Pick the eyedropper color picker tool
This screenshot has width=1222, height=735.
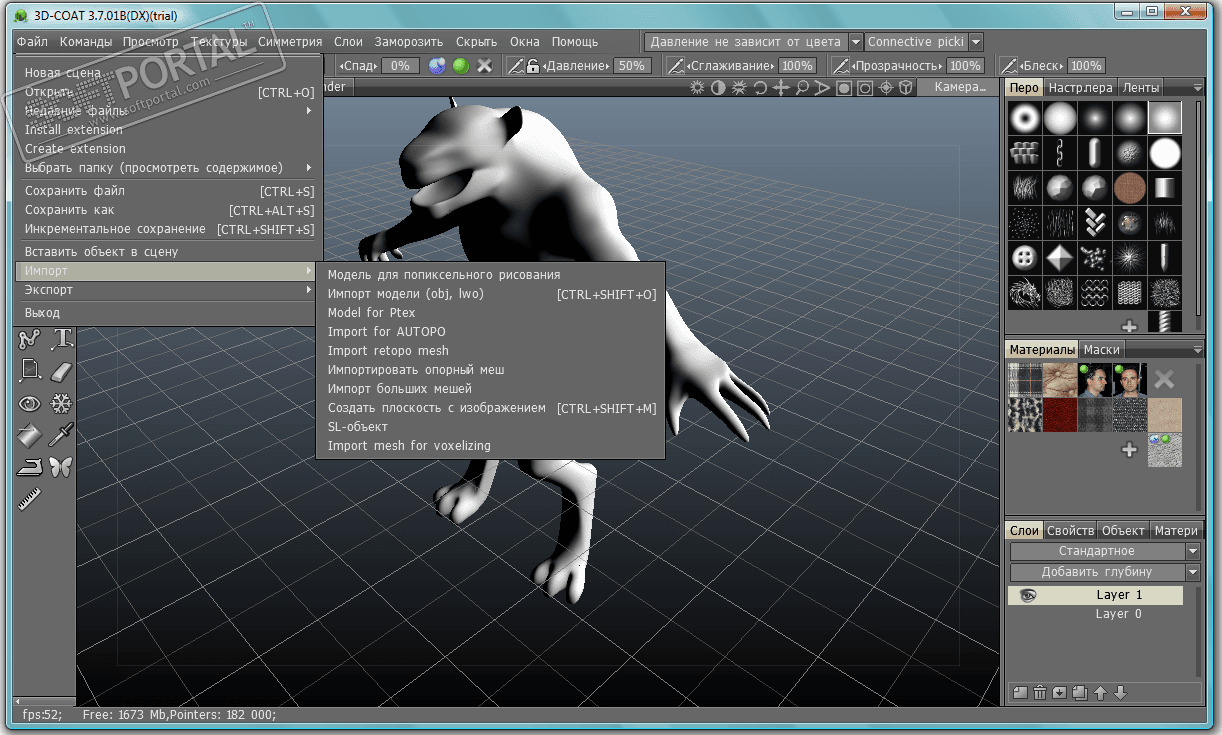pyautogui.click(x=62, y=435)
